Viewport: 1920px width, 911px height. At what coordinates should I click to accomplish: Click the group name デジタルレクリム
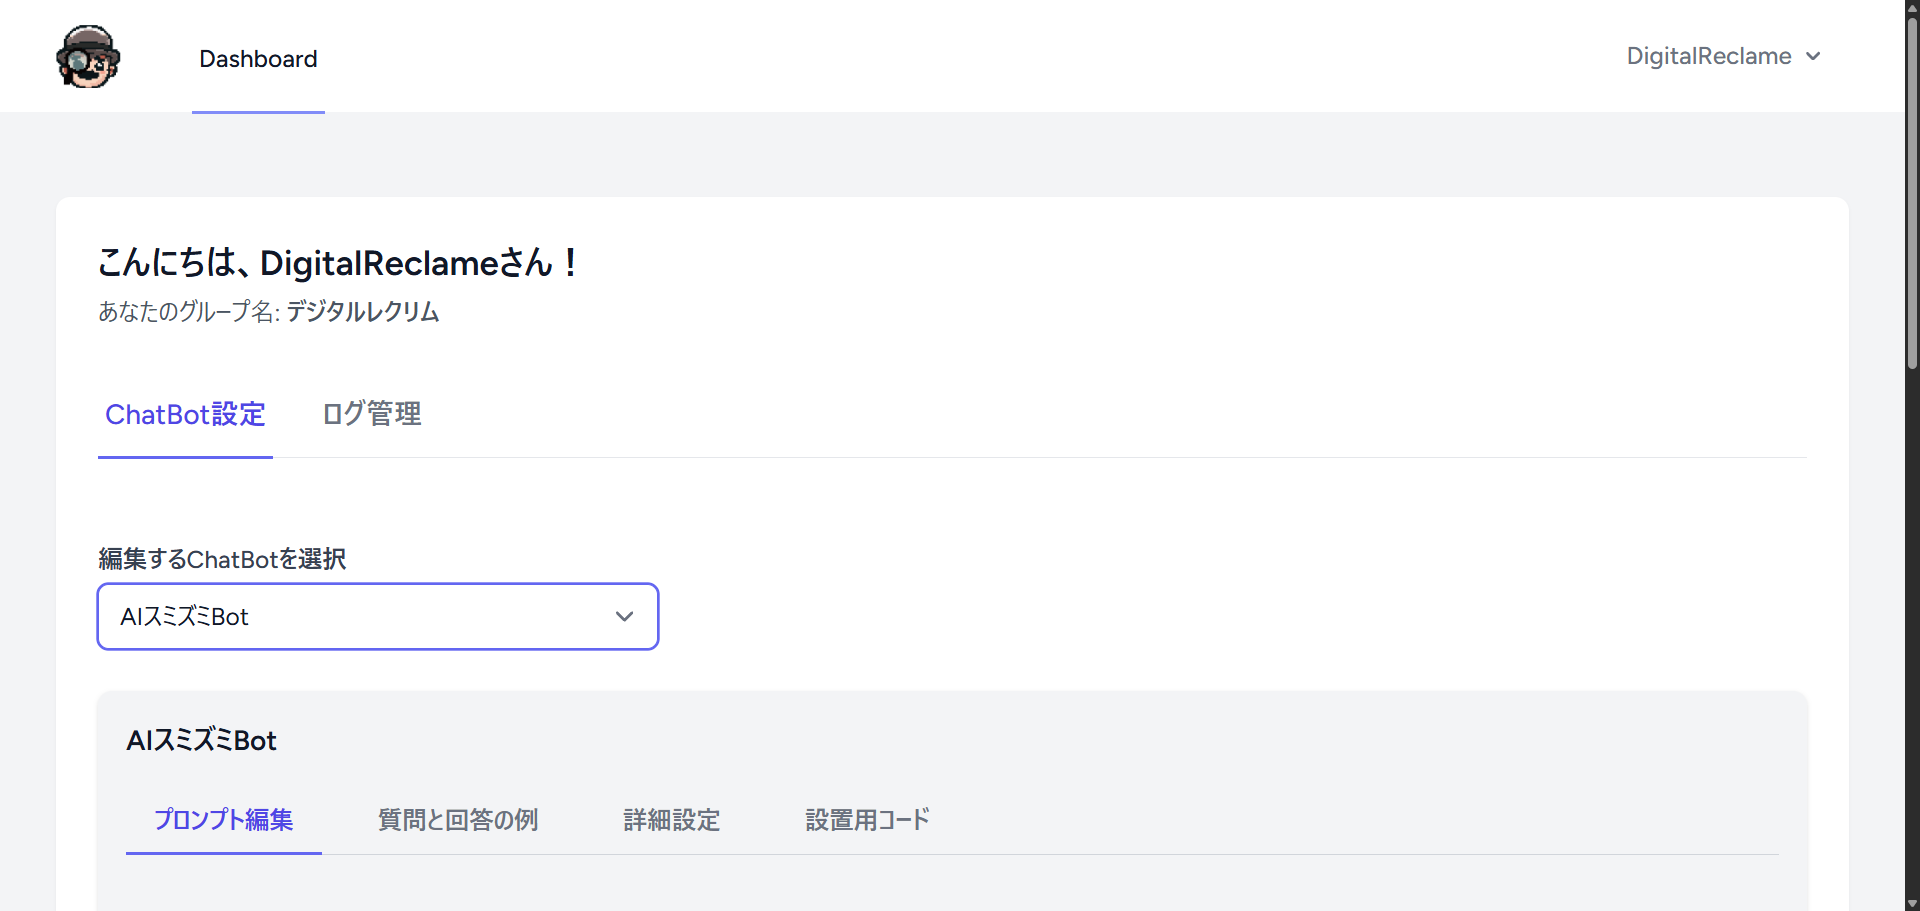(362, 312)
